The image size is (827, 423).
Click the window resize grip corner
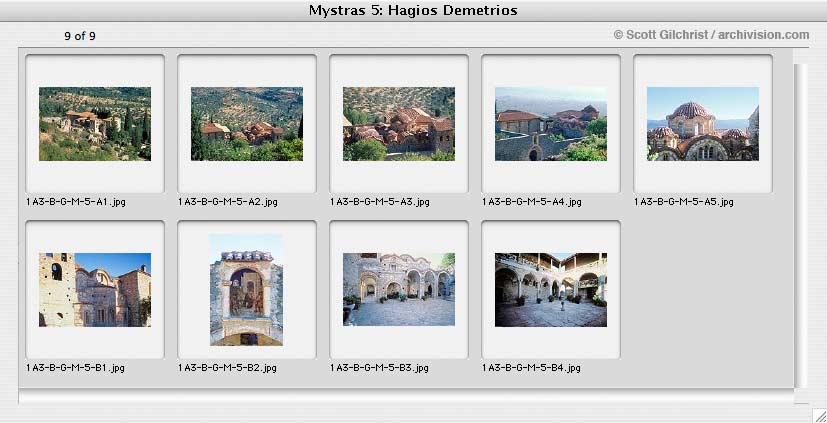[x=819, y=415]
